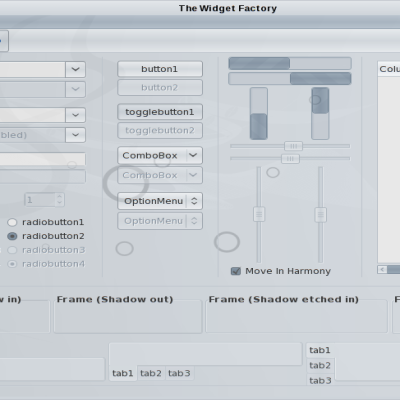Switch to tab3 in the bottom-tab notebook
Viewport: 400px width, 400px height.
[x=179, y=373]
